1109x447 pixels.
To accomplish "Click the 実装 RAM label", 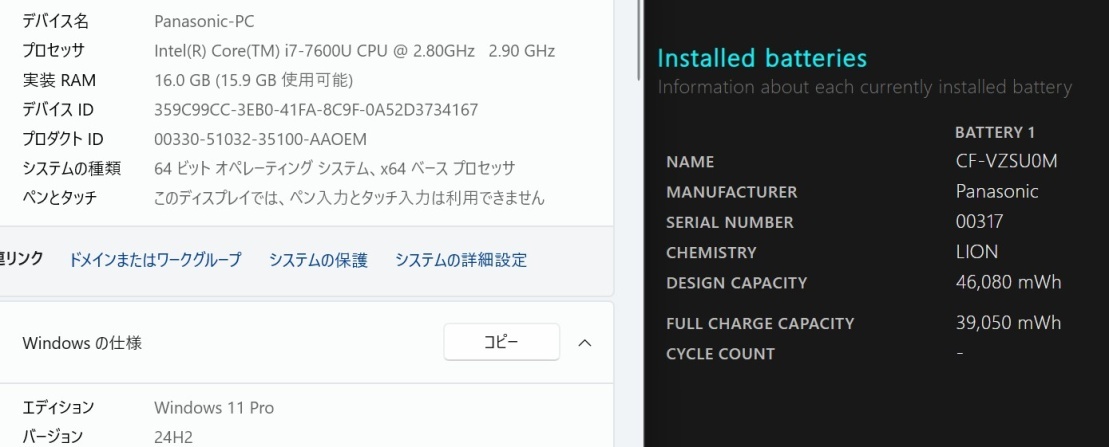I will click(59, 81).
